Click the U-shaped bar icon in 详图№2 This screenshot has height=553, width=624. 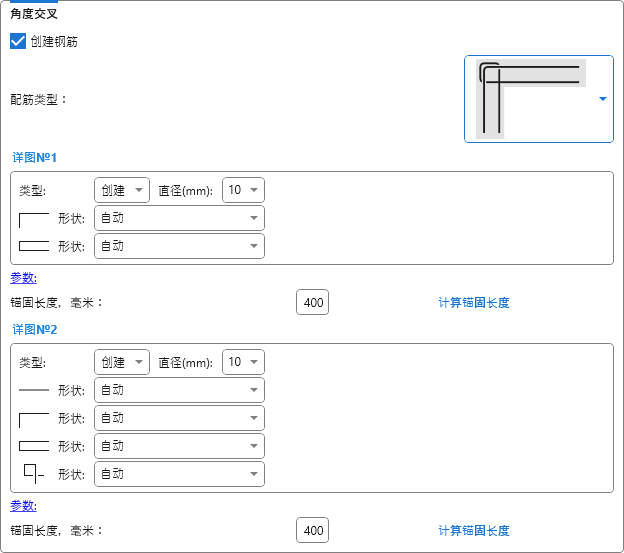[x=34, y=418]
